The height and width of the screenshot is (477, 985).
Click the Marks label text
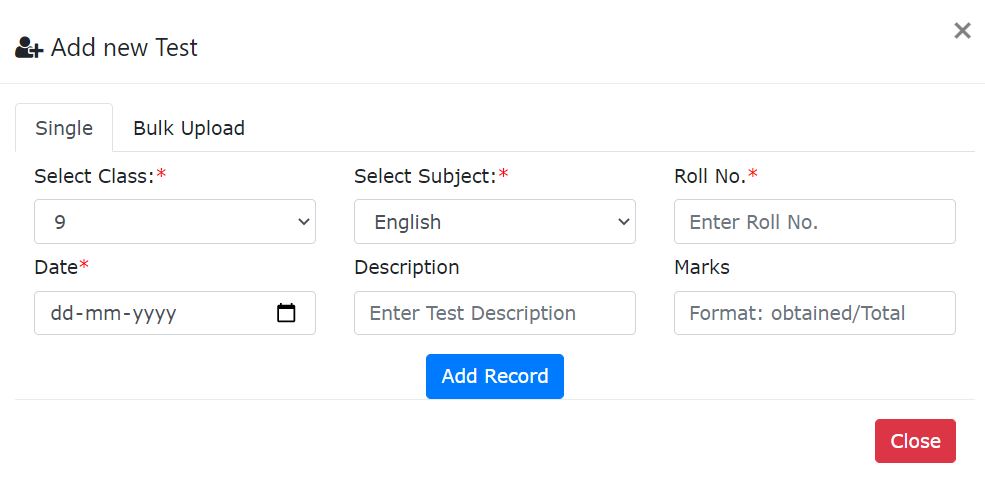click(x=702, y=267)
